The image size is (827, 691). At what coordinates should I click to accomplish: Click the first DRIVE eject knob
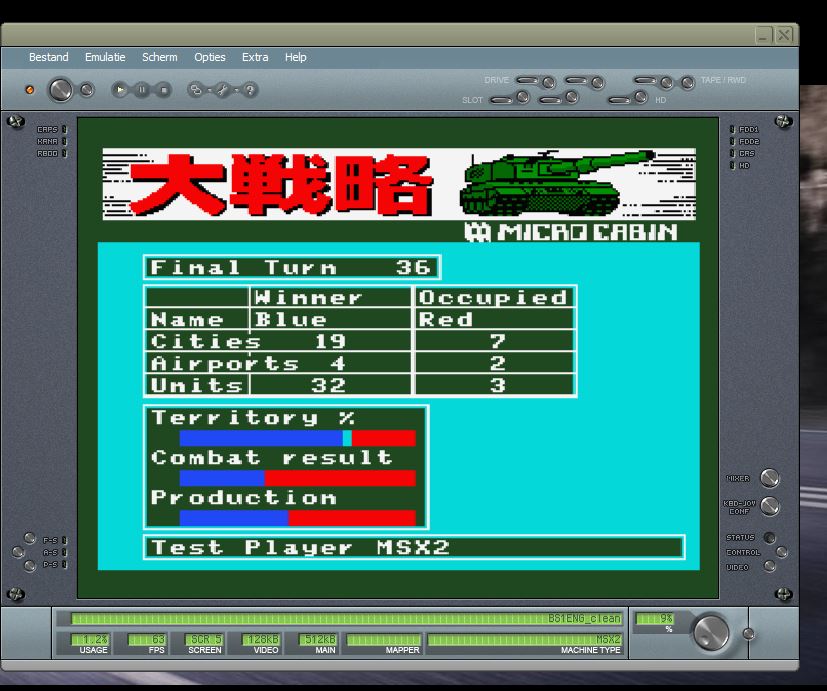click(549, 82)
